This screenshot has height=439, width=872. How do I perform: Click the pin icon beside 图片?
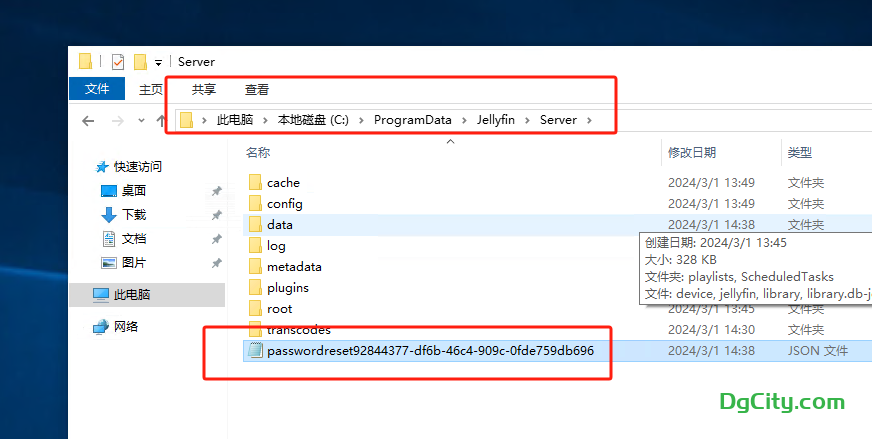click(216, 263)
